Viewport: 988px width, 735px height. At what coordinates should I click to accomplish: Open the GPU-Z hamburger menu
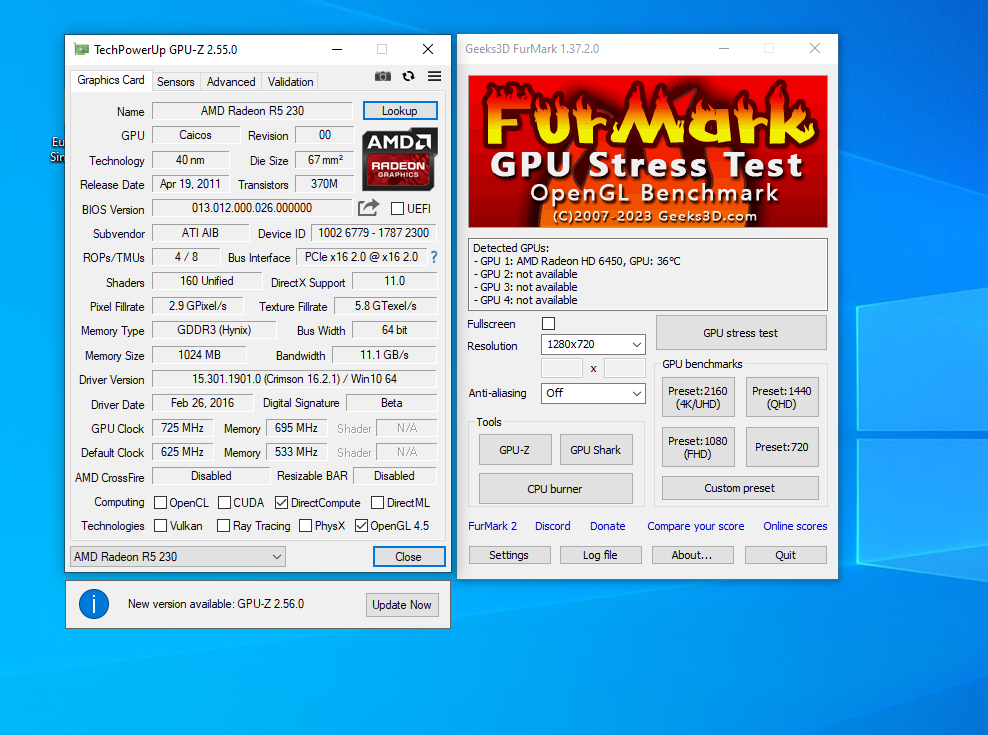click(x=434, y=76)
